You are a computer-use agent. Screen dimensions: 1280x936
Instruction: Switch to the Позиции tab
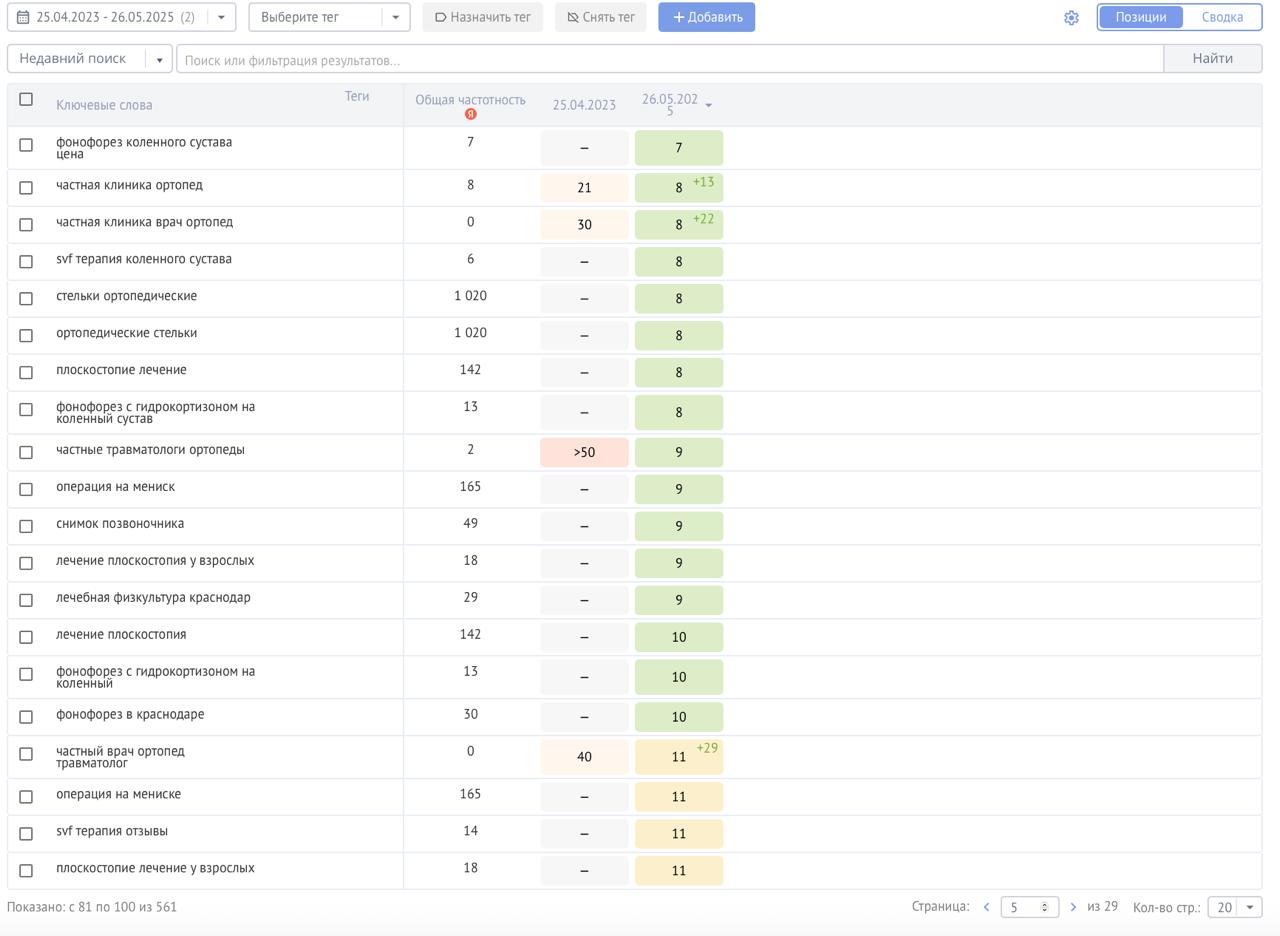tap(1140, 17)
